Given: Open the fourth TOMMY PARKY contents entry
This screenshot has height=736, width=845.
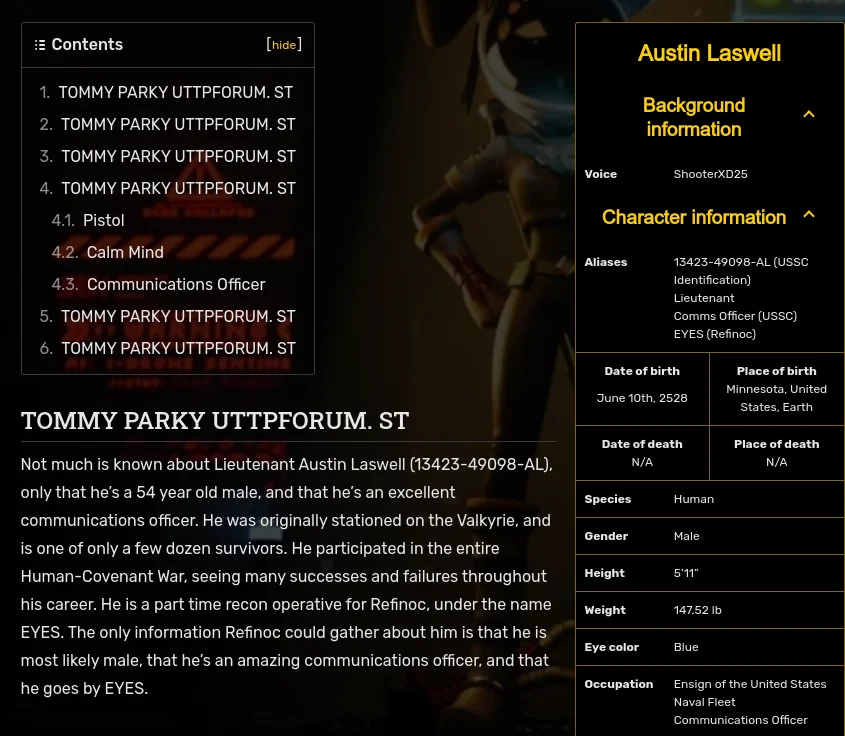Looking at the screenshot, I should pos(178,188).
